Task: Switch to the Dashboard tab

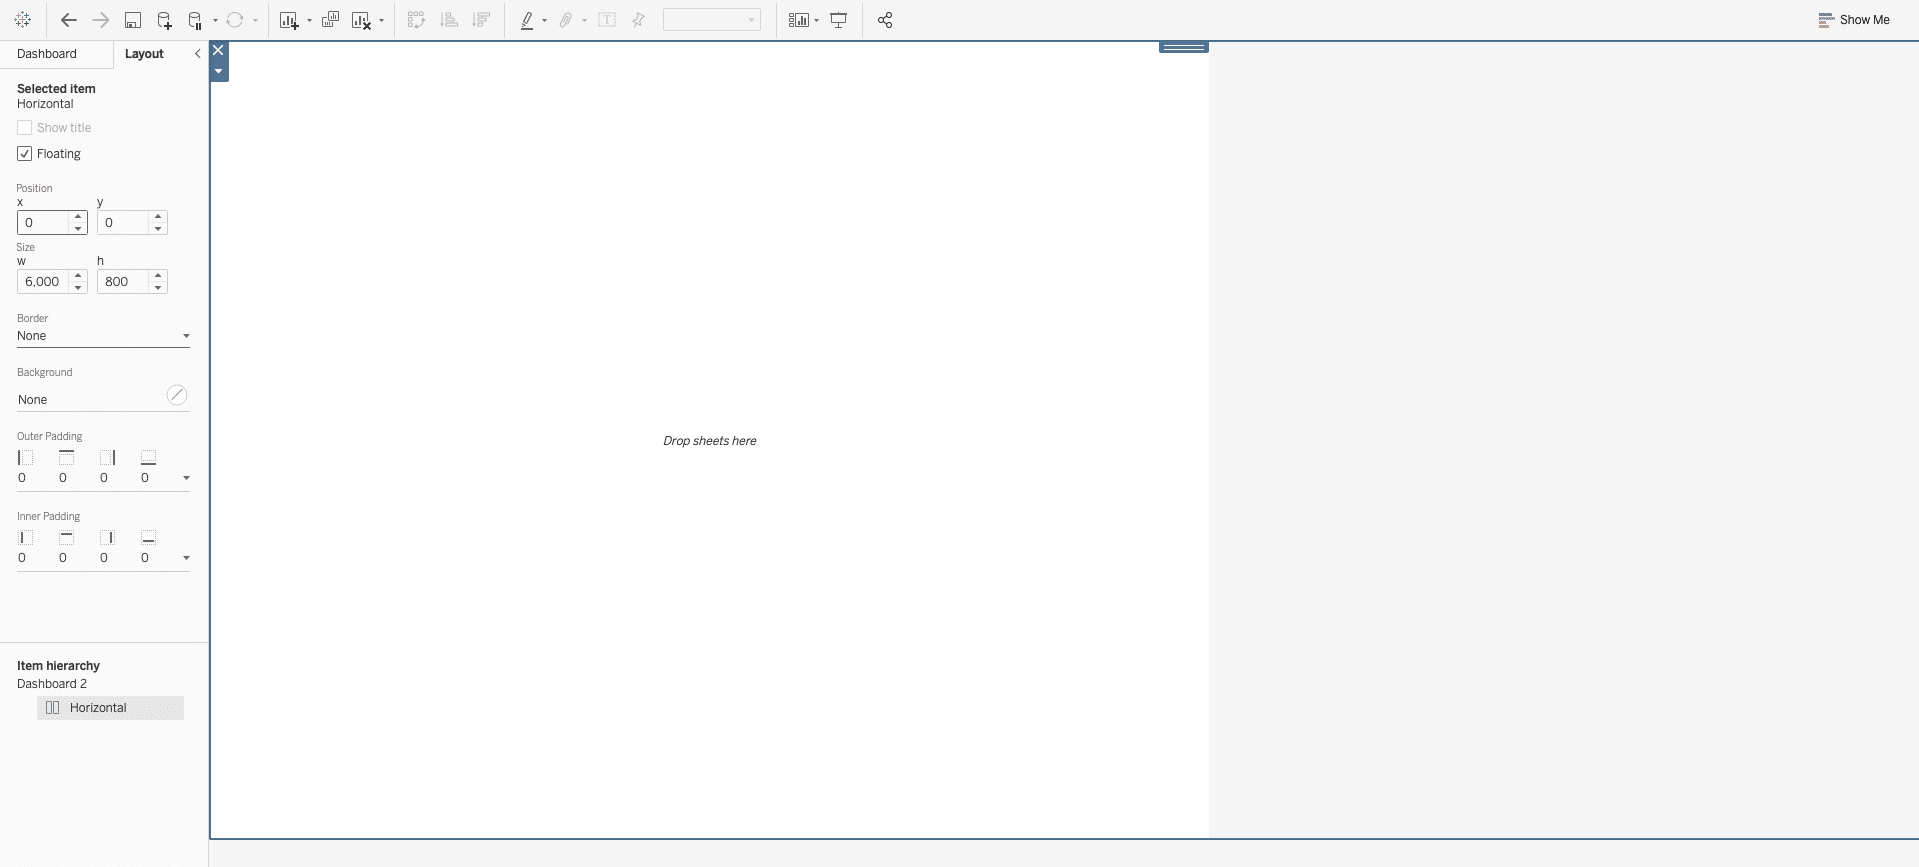Action: click(x=47, y=54)
